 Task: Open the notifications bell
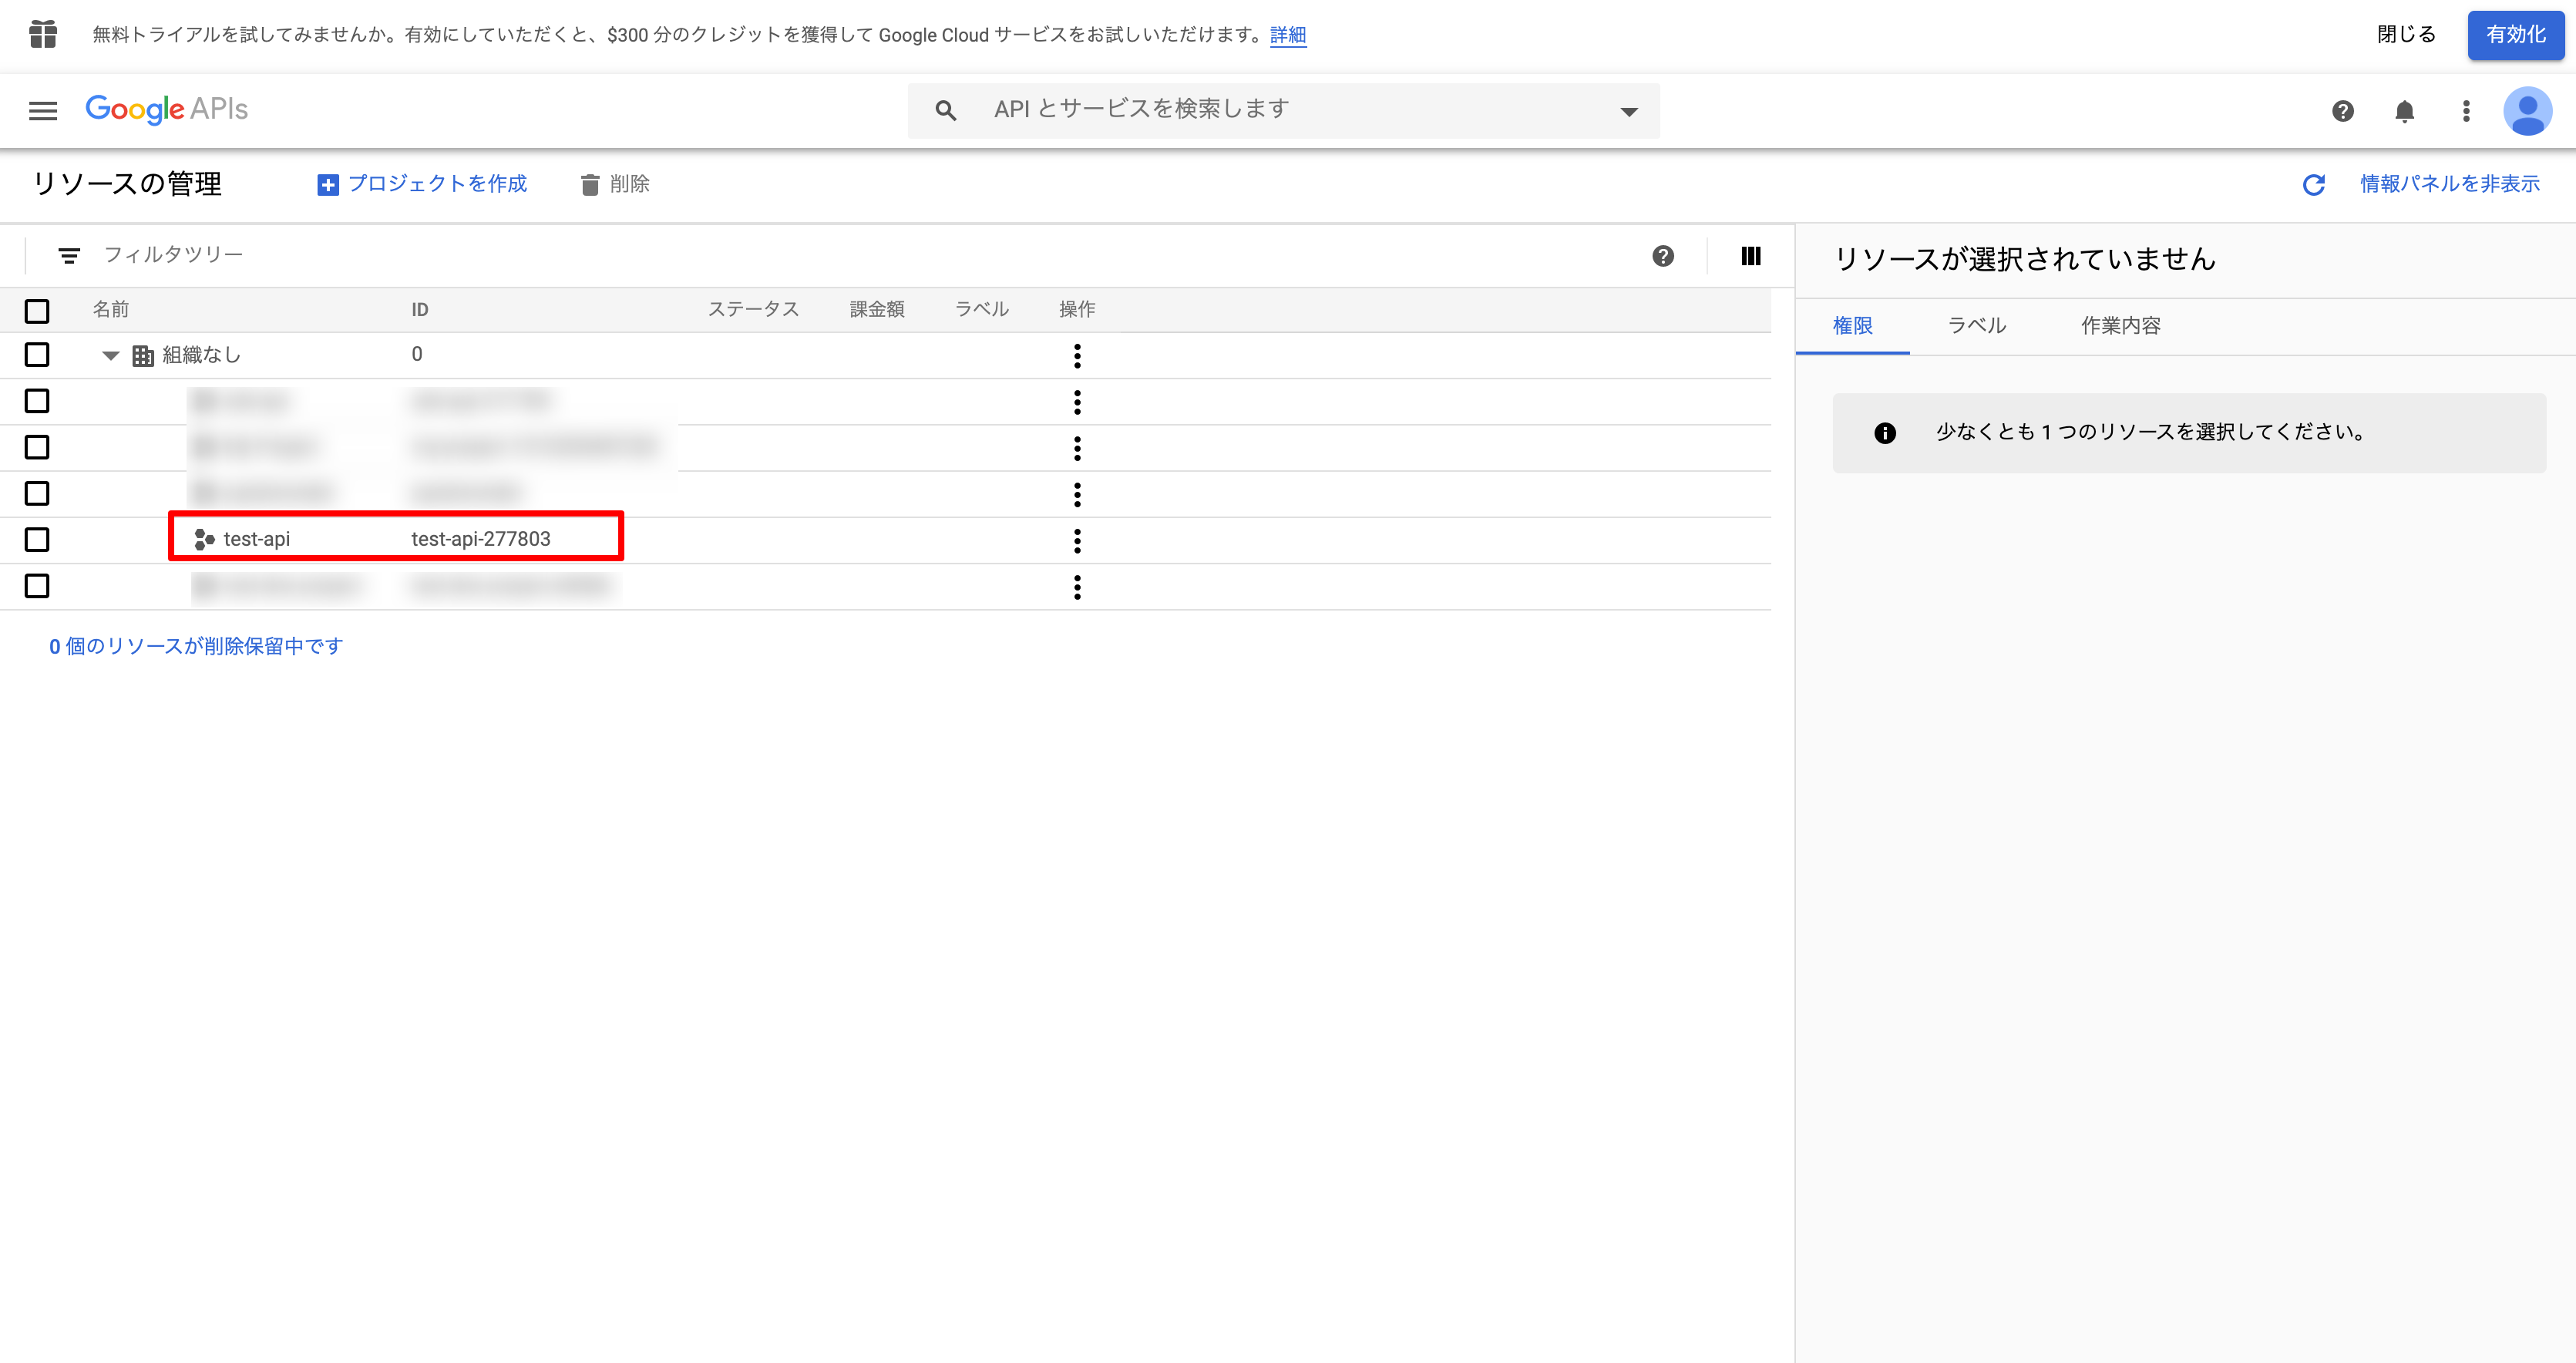tap(2405, 111)
